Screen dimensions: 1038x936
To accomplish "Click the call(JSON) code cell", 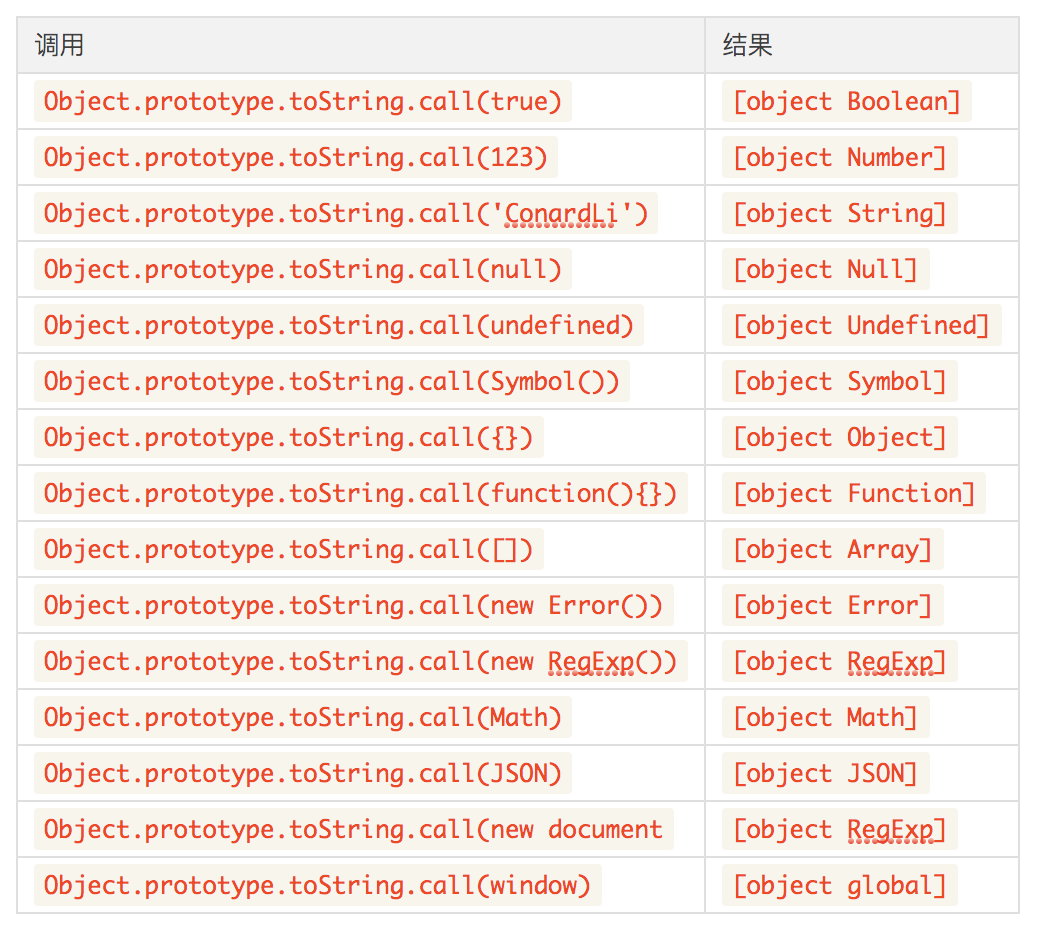I will (x=303, y=773).
